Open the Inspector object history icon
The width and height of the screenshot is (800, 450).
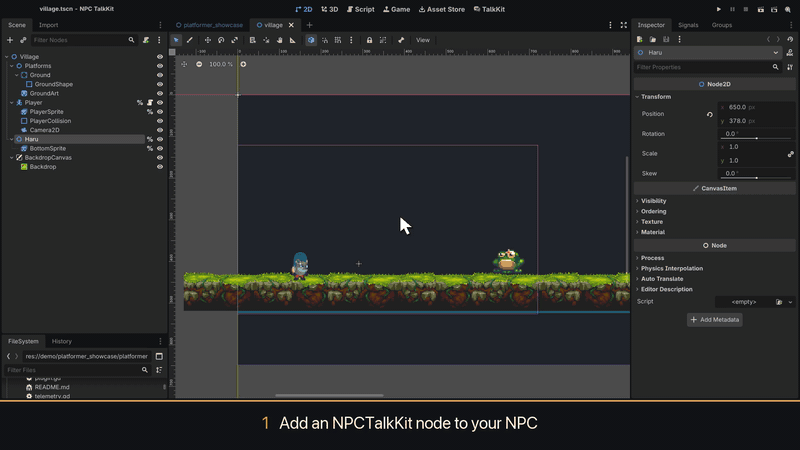pos(790,39)
